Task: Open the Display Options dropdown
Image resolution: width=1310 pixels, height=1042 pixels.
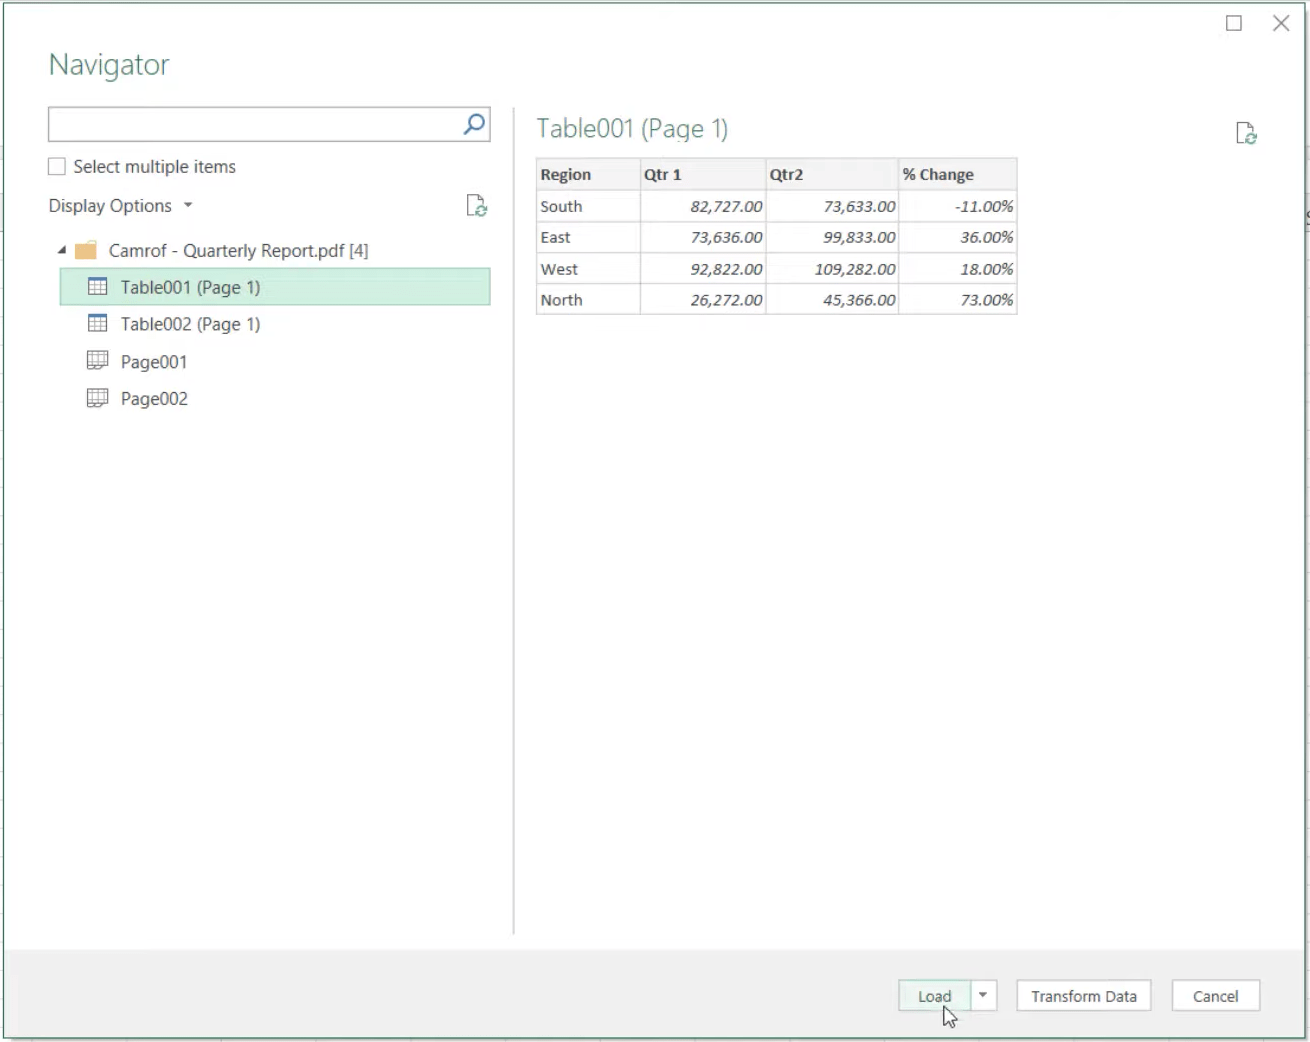Action: (188, 206)
